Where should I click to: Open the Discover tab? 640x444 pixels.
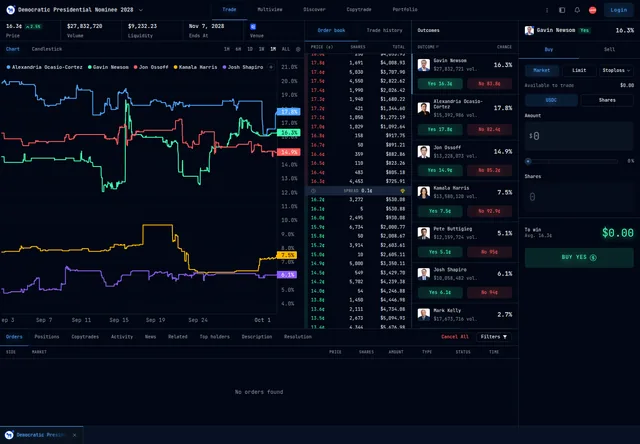pyautogui.click(x=314, y=9)
